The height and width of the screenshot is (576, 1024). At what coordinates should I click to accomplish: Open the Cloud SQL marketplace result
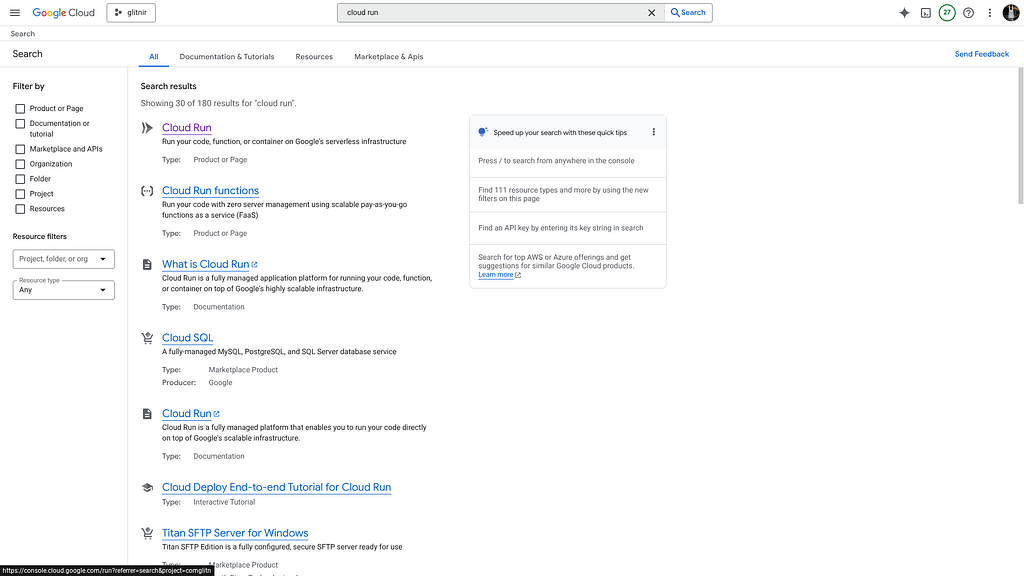pyautogui.click(x=187, y=338)
